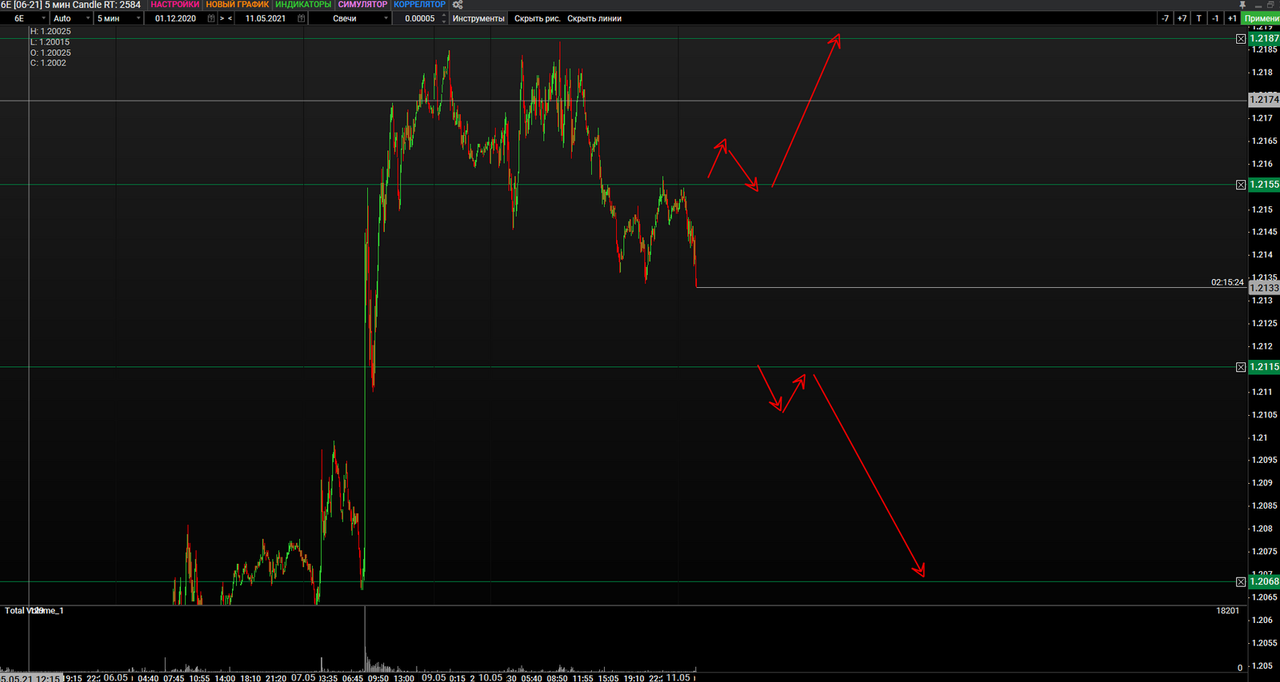The height and width of the screenshot is (682, 1280).
Task: Click the Инструменты button
Action: point(479,18)
